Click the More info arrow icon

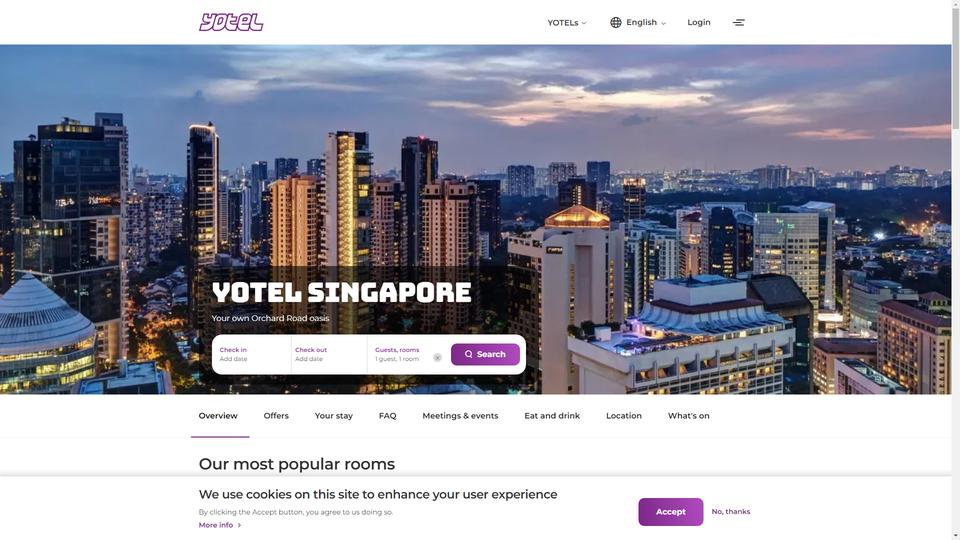tap(239, 525)
